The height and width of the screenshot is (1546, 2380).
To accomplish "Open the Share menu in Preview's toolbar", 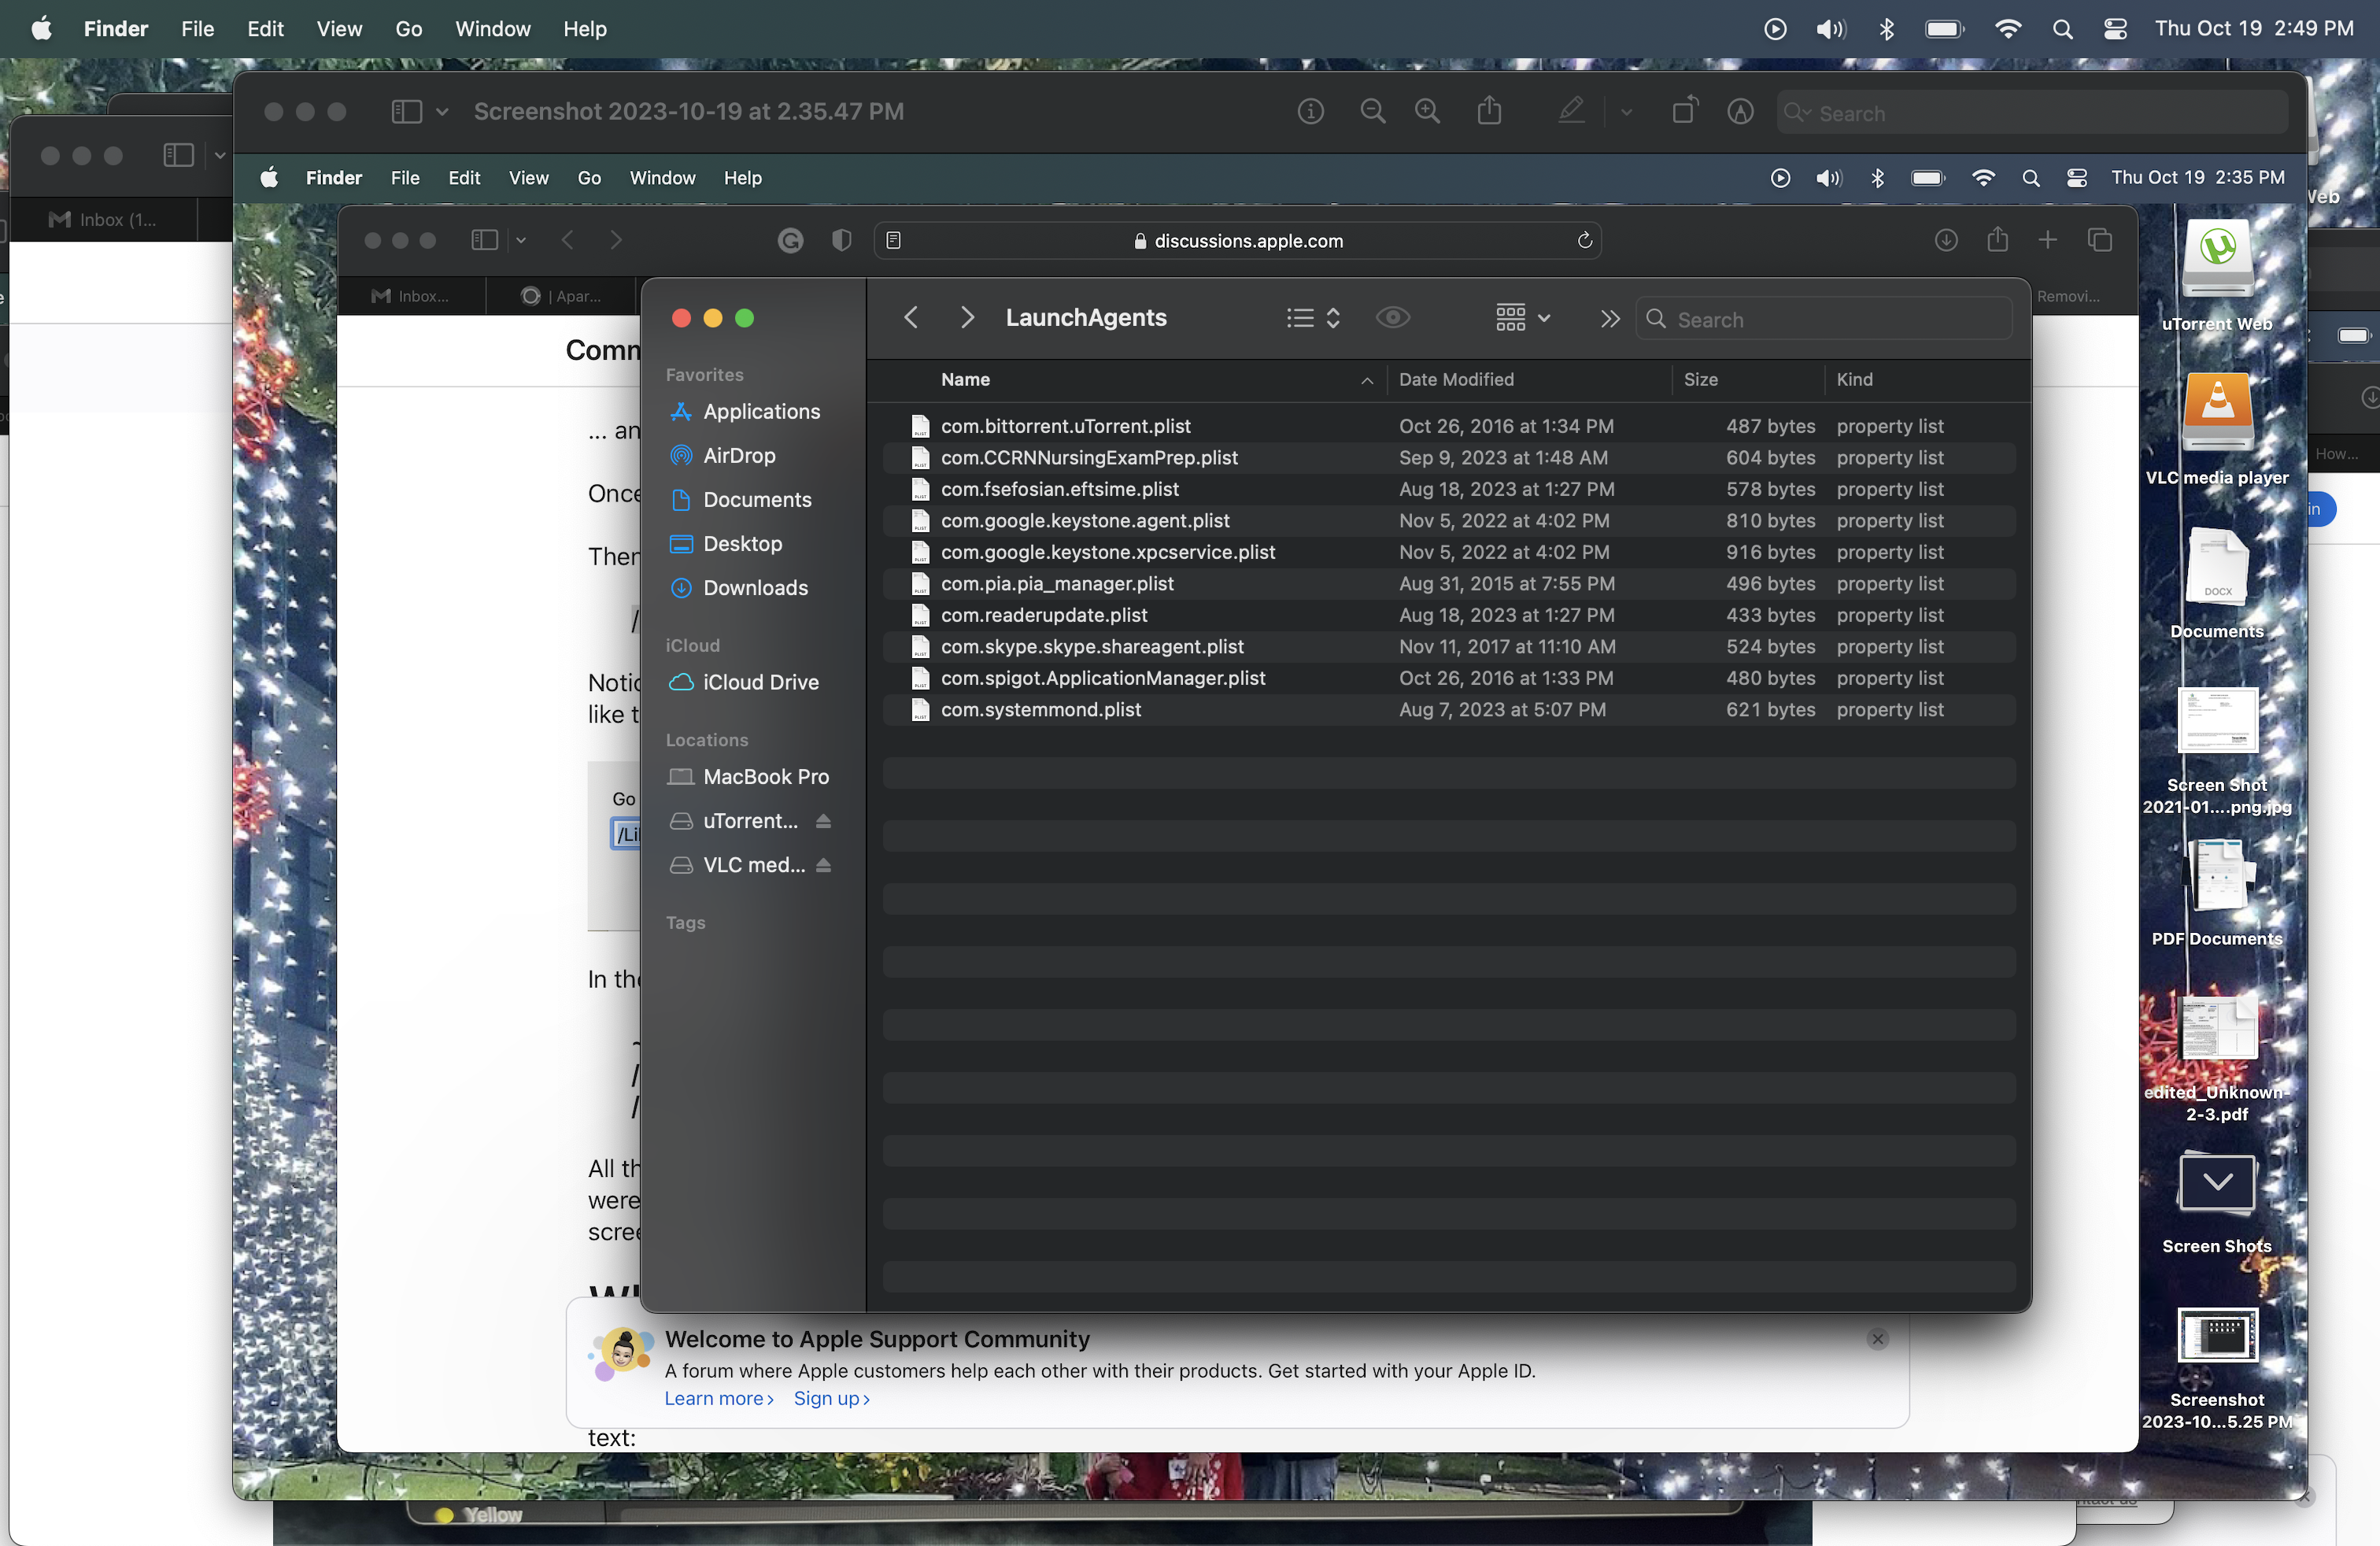I will [x=1489, y=111].
